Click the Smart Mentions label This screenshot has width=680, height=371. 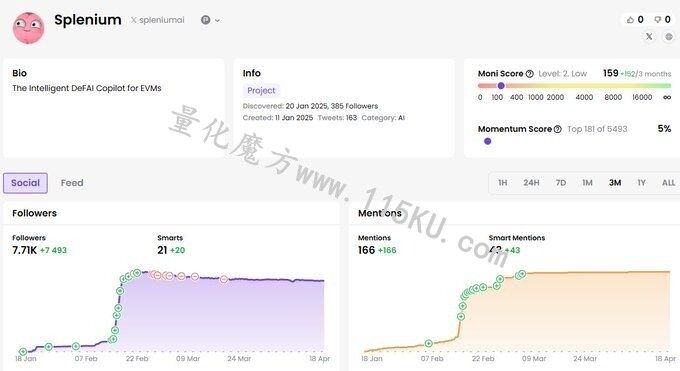pyautogui.click(x=517, y=238)
